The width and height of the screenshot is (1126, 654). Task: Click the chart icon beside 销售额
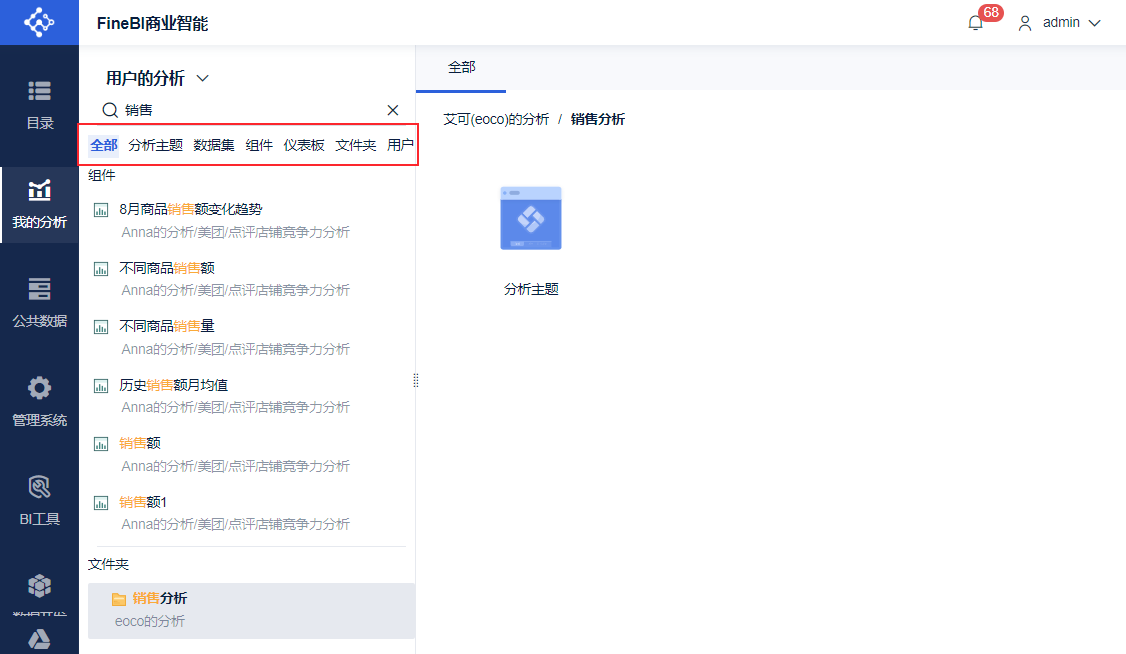click(101, 444)
